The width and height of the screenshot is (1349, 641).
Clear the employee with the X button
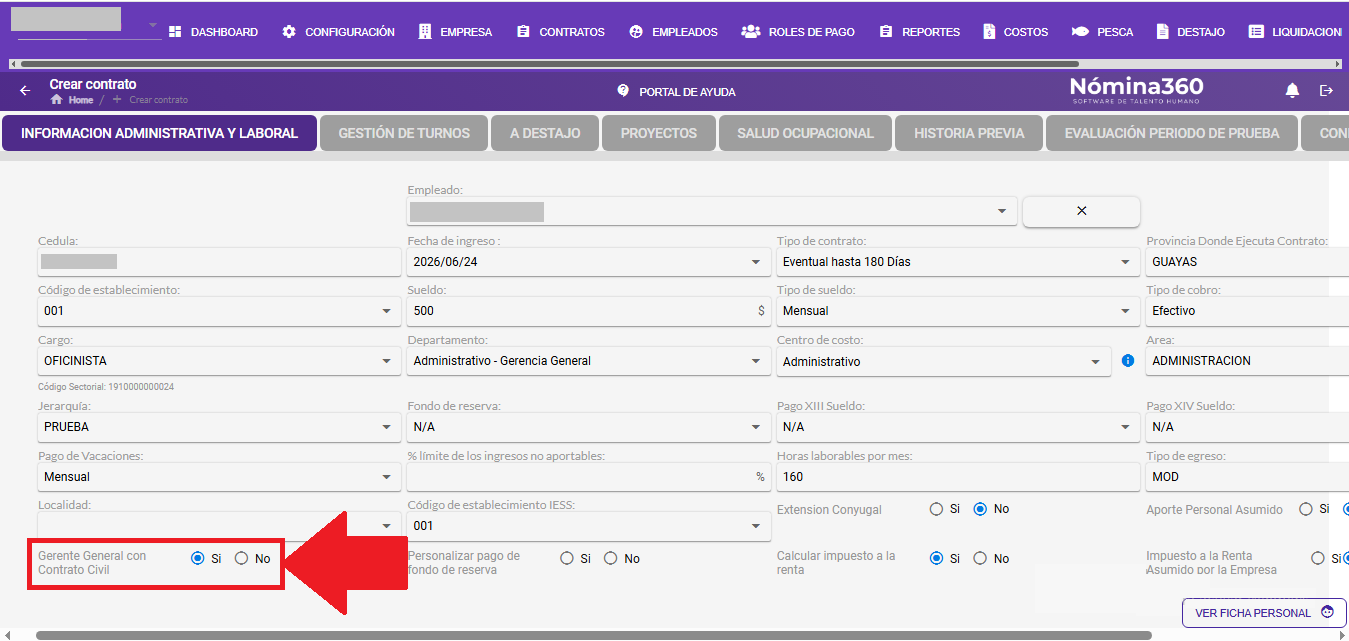[1081, 211]
